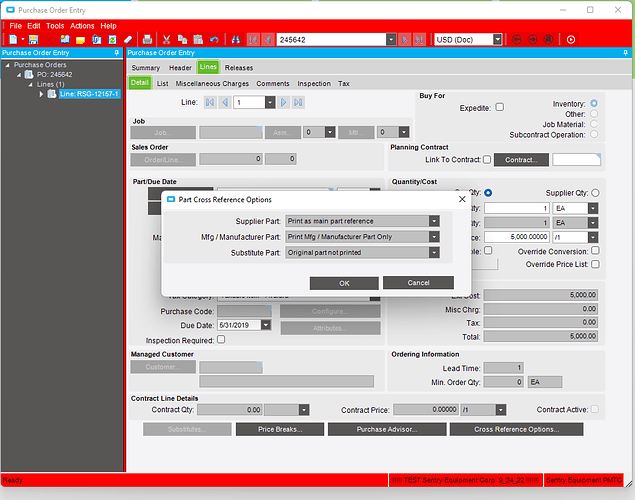Image resolution: width=635 pixels, height=500 pixels.
Task: Open the Substitute Part dropdown
Action: (434, 253)
